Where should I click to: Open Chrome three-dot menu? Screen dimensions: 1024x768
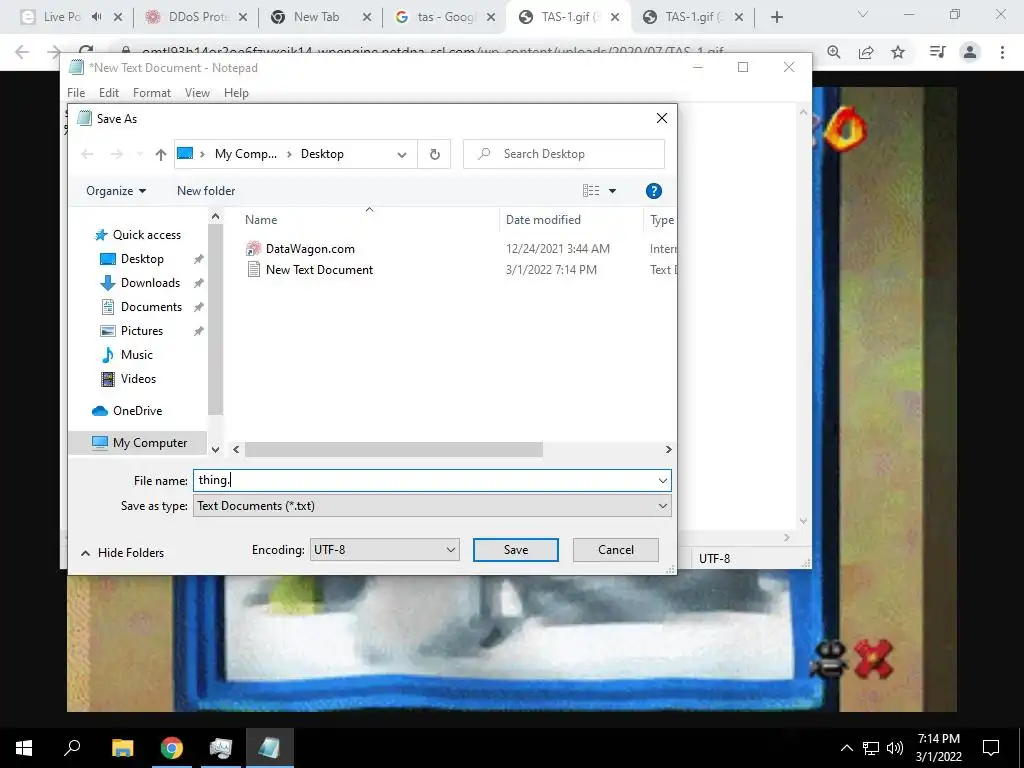(x=1002, y=52)
